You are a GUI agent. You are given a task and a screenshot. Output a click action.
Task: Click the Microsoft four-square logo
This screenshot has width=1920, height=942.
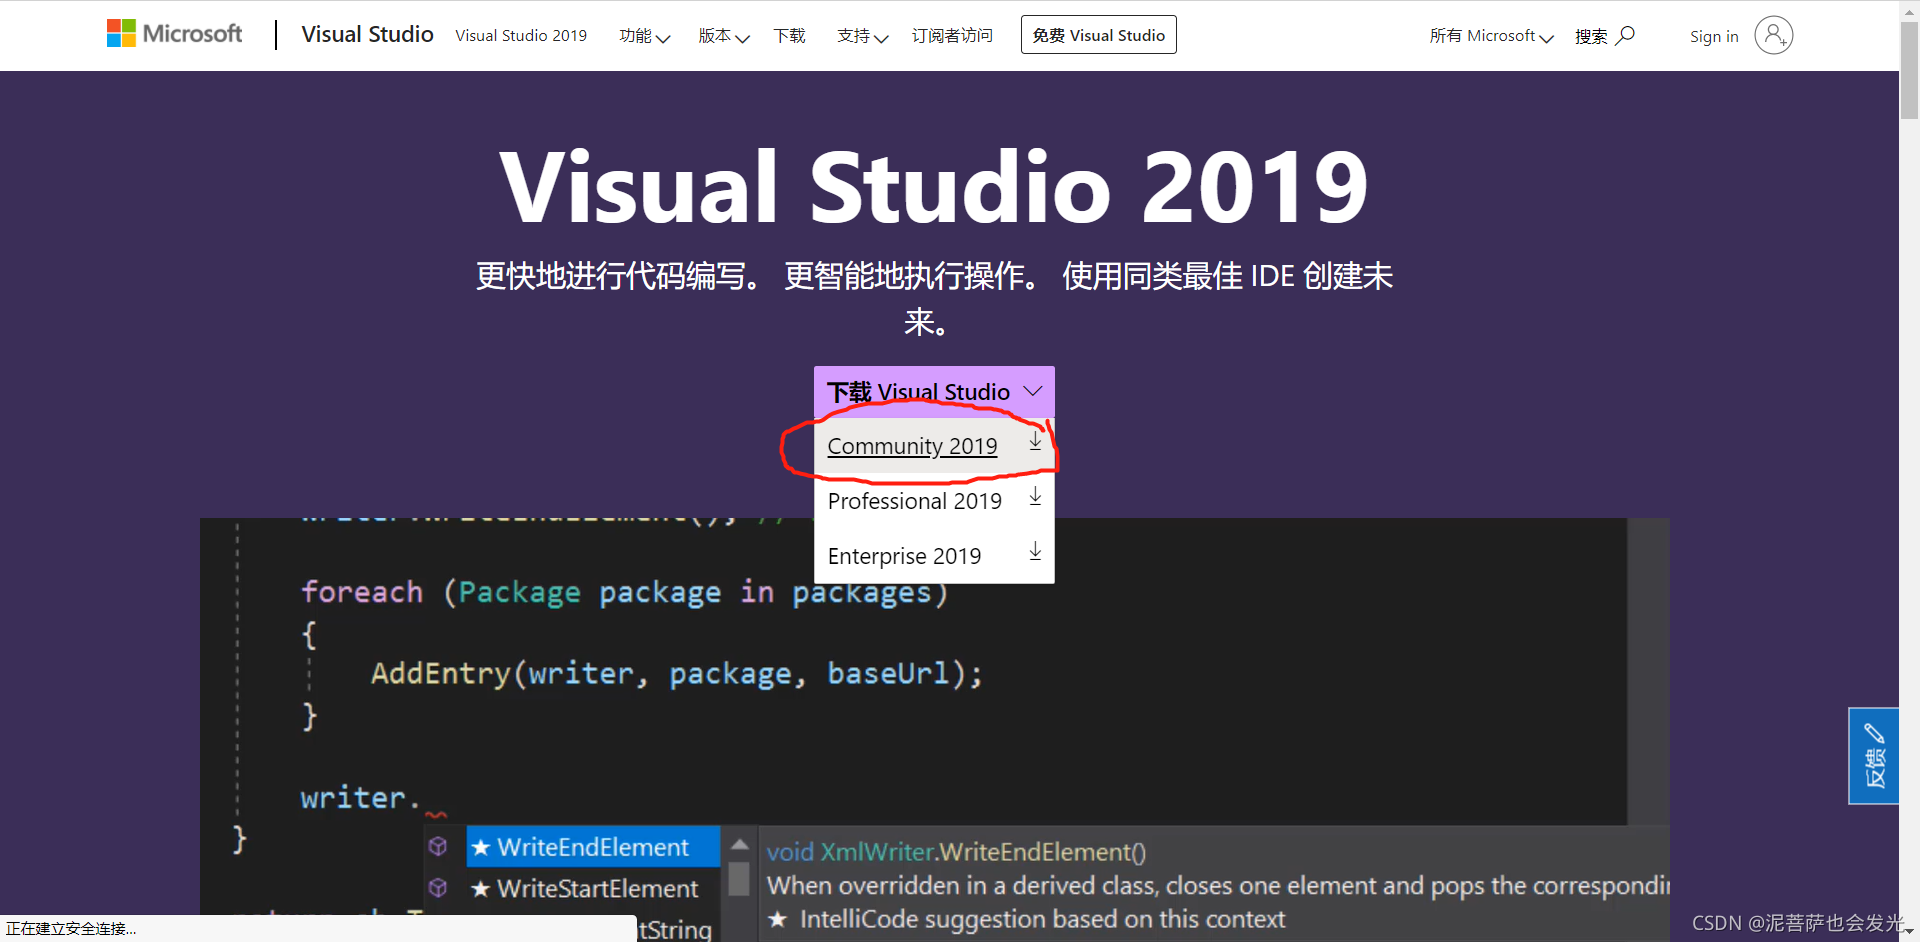coord(120,33)
